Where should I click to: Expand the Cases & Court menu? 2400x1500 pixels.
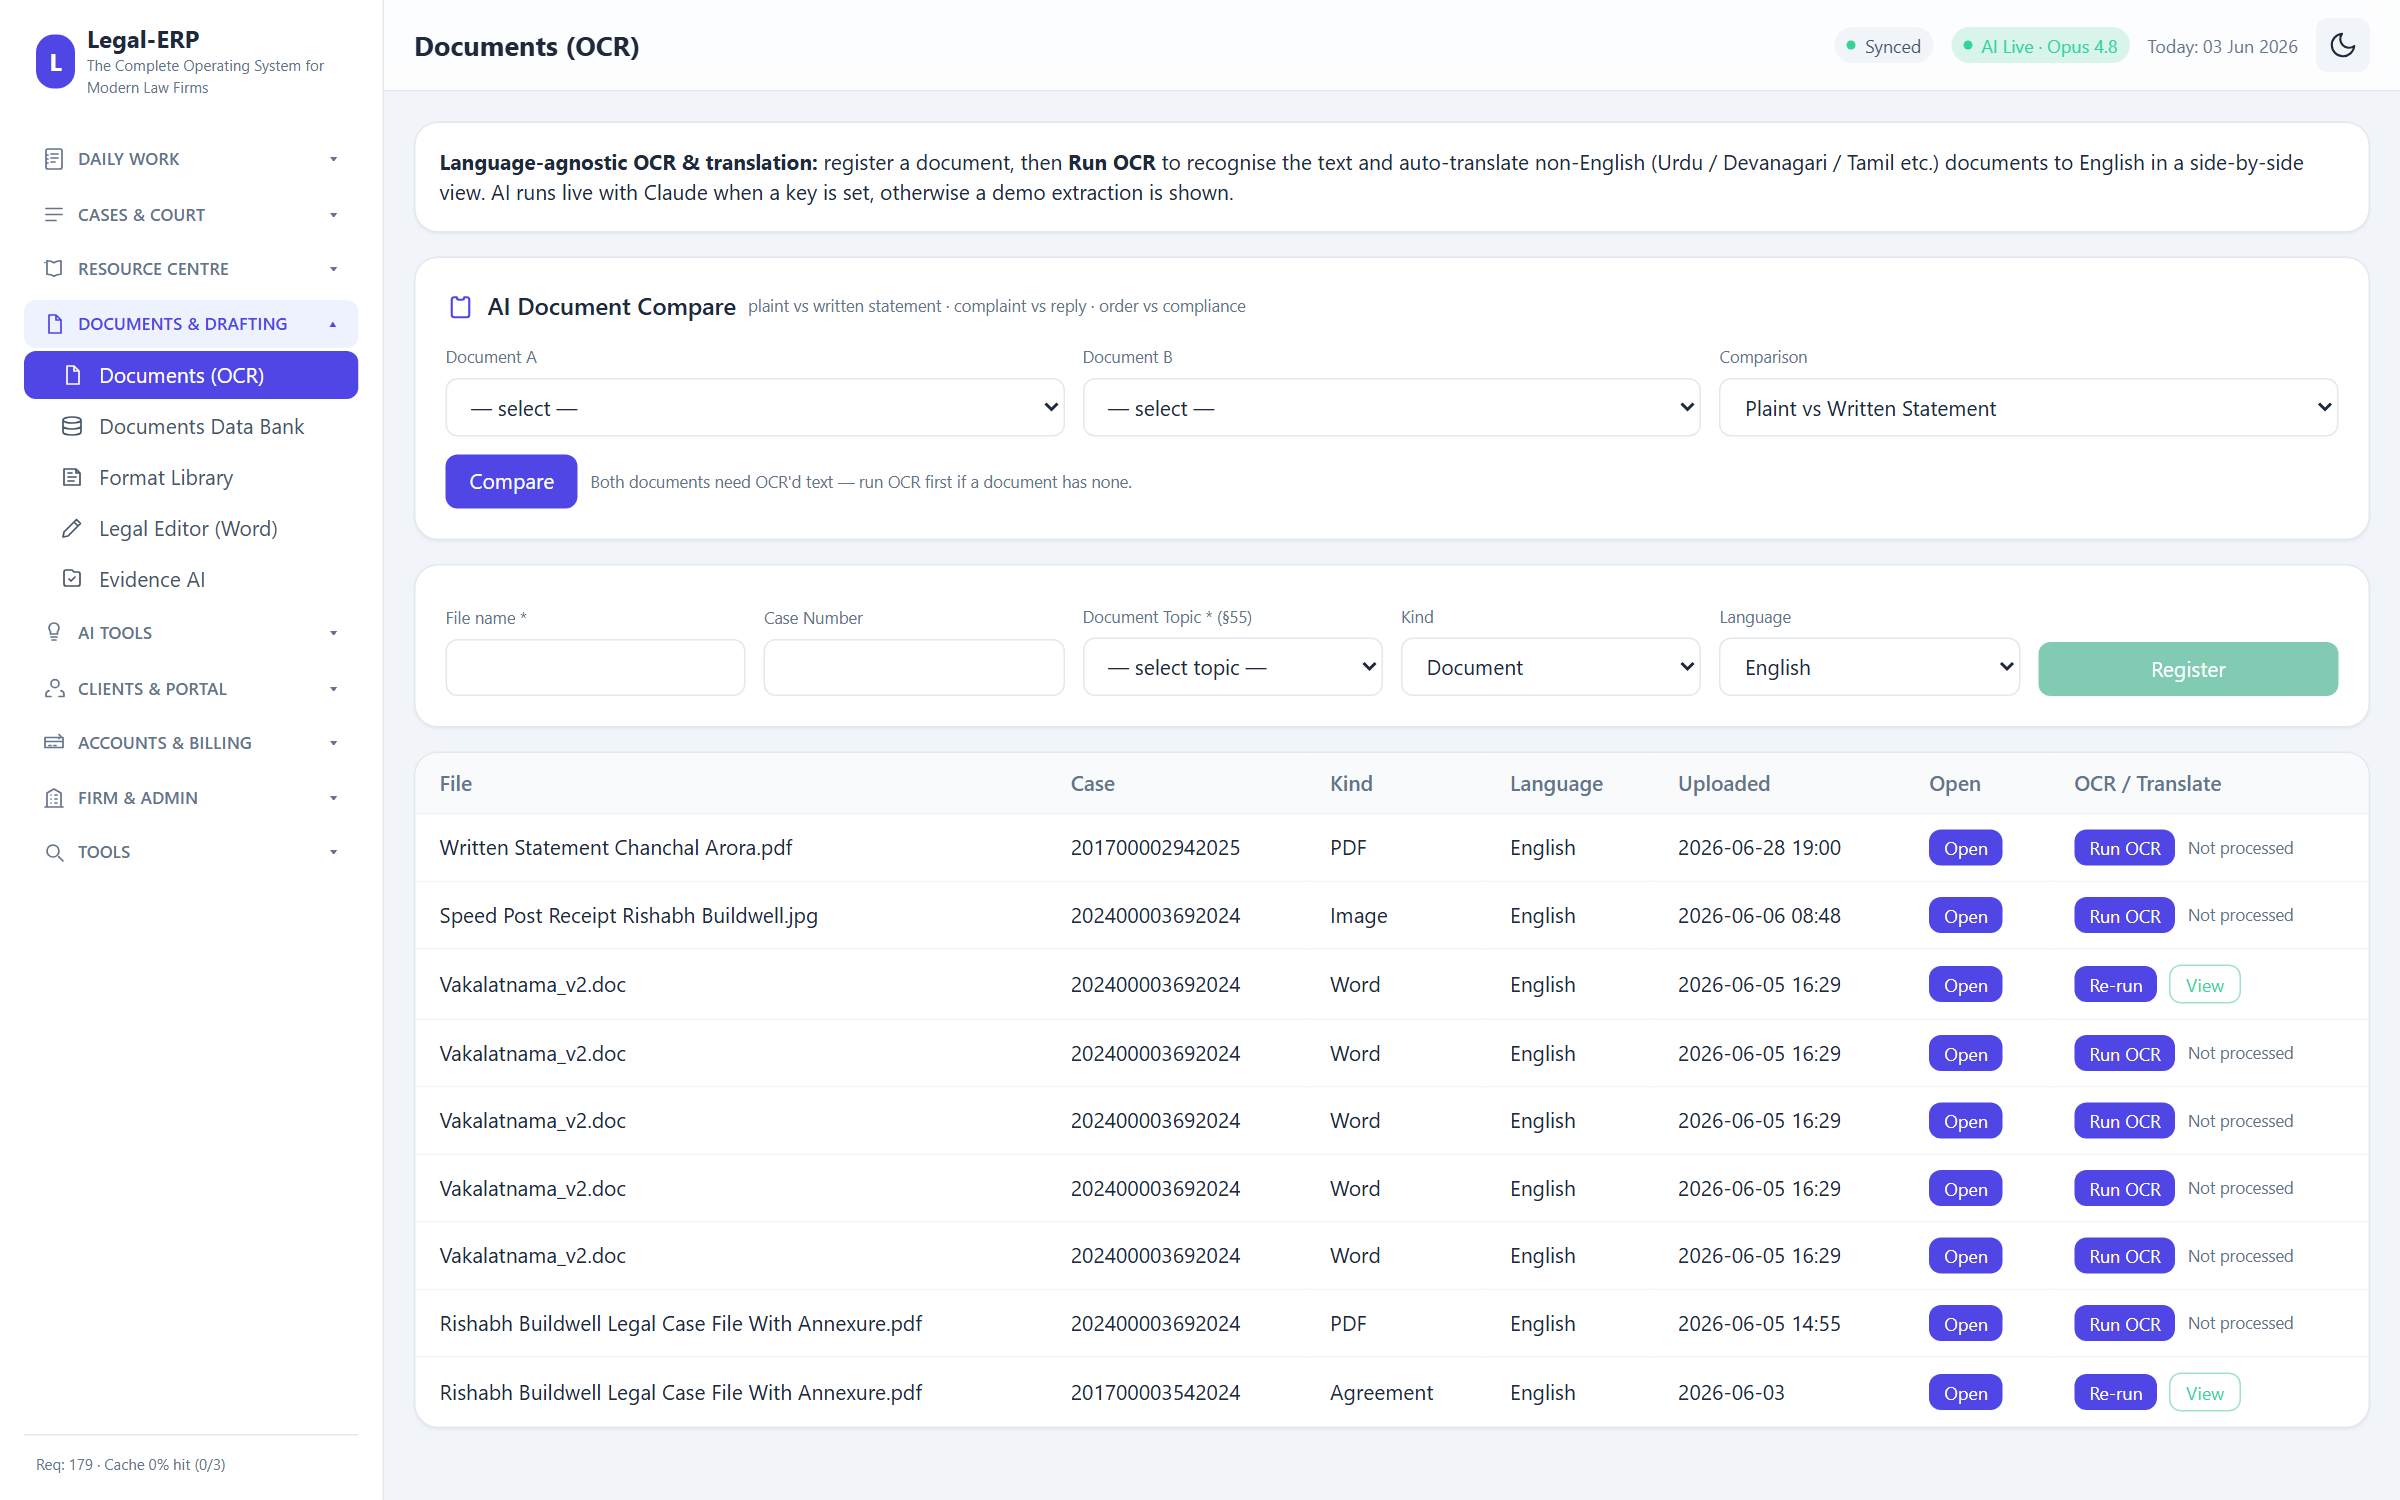(x=191, y=215)
